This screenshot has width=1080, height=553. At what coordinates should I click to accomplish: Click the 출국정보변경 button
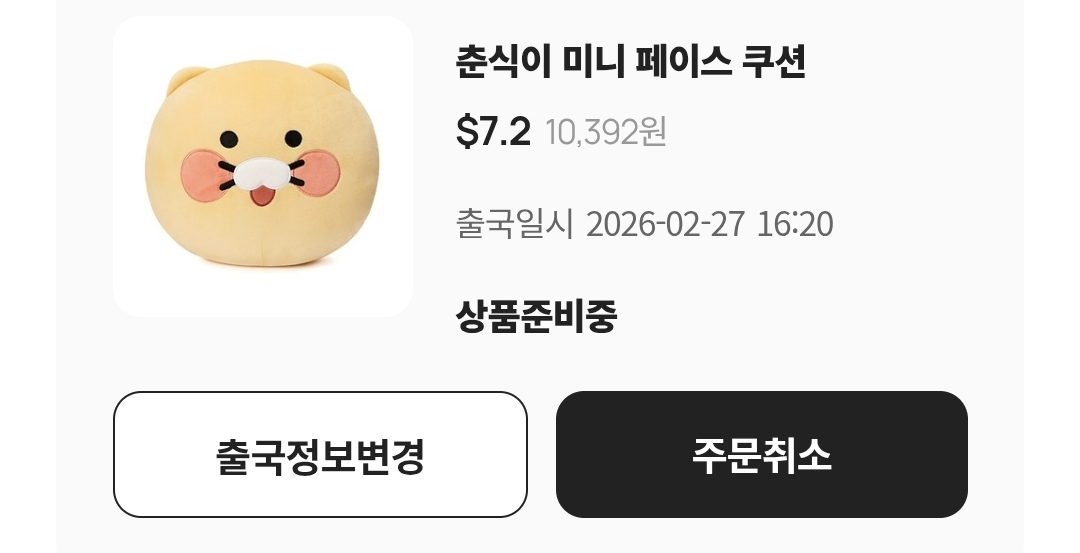coord(320,455)
